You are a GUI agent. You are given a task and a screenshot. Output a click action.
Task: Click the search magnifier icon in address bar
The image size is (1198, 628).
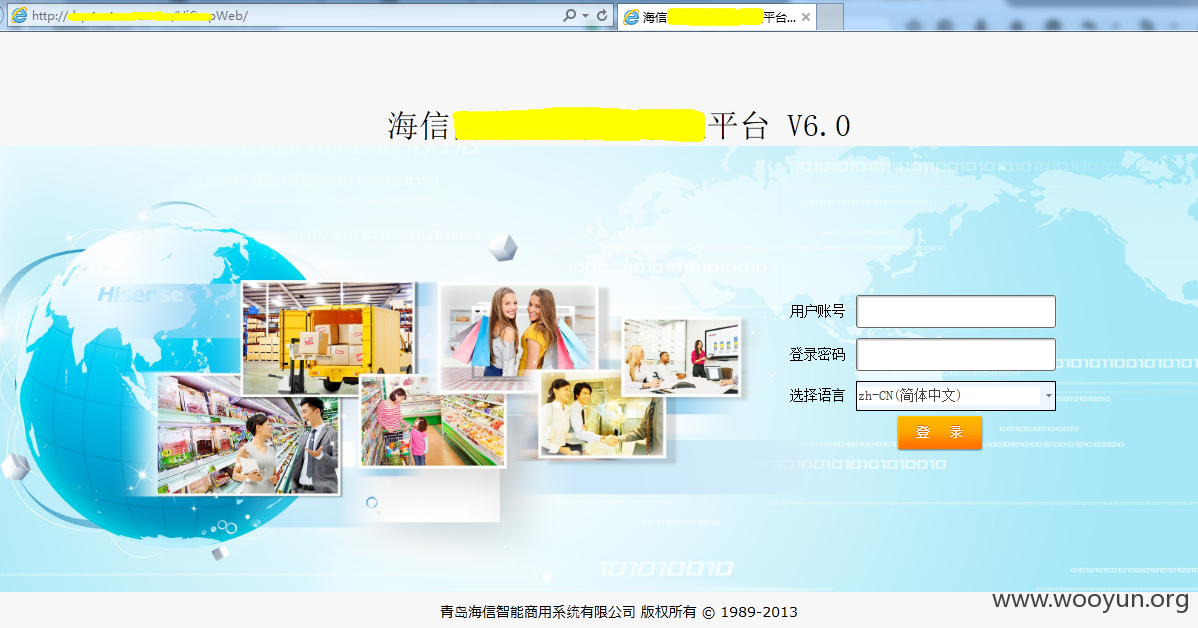tap(569, 15)
